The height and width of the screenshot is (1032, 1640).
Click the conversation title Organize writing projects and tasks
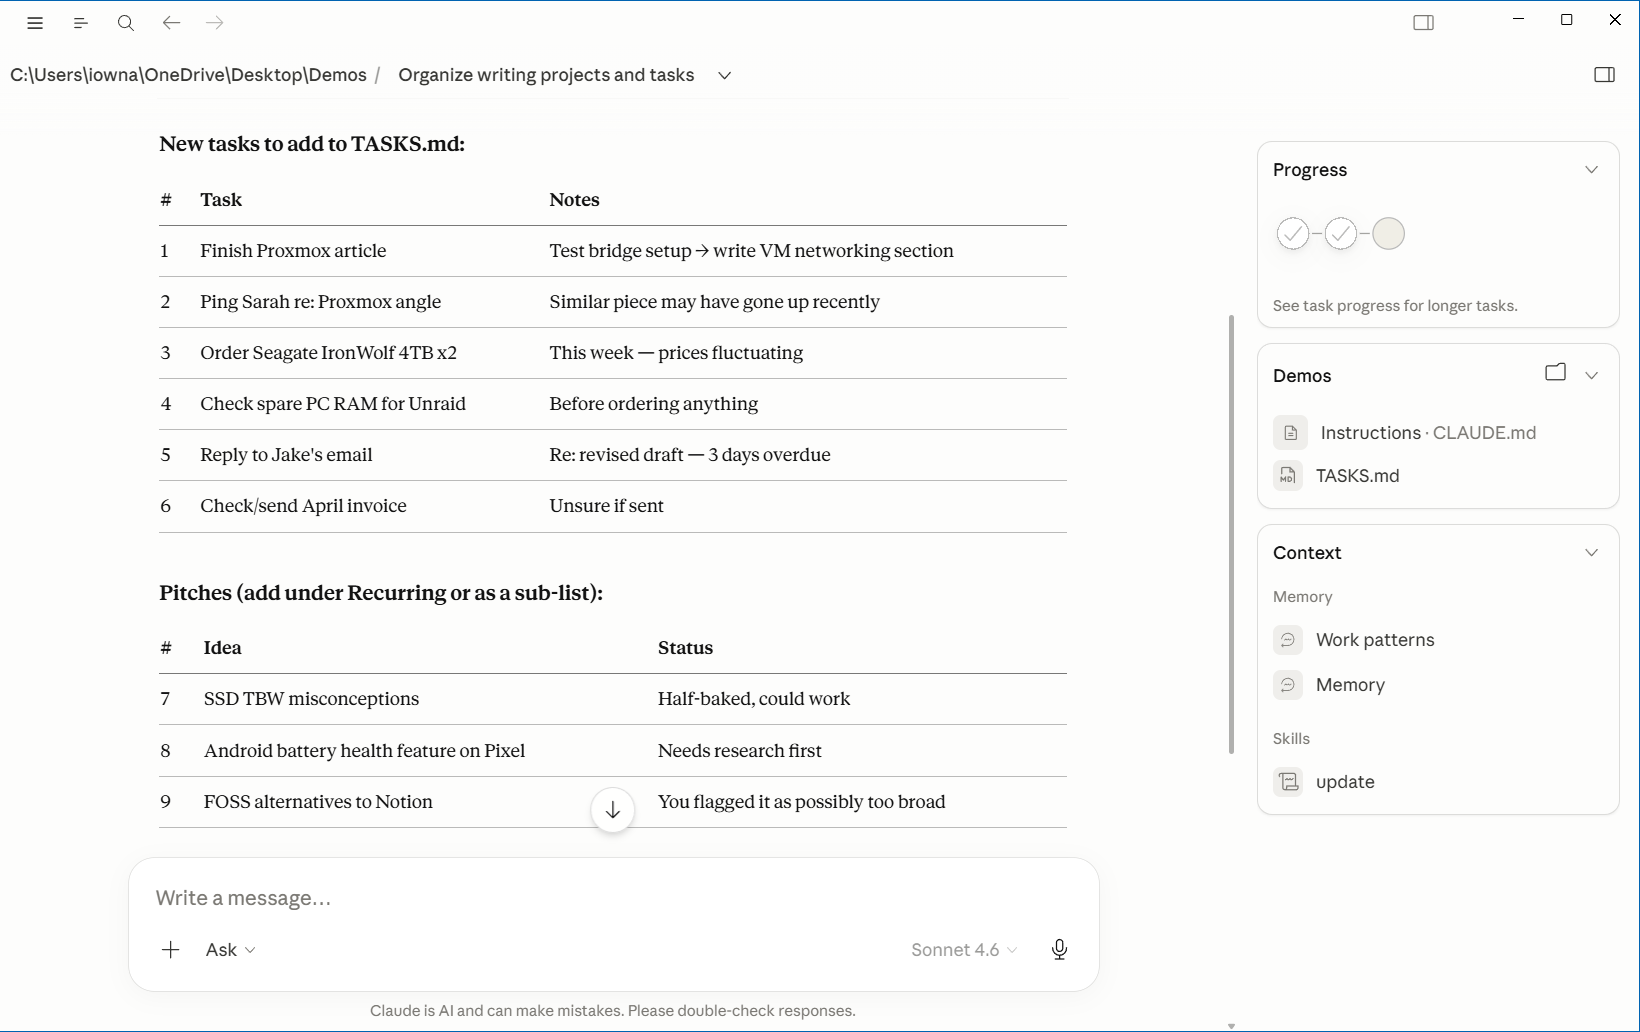point(546,75)
